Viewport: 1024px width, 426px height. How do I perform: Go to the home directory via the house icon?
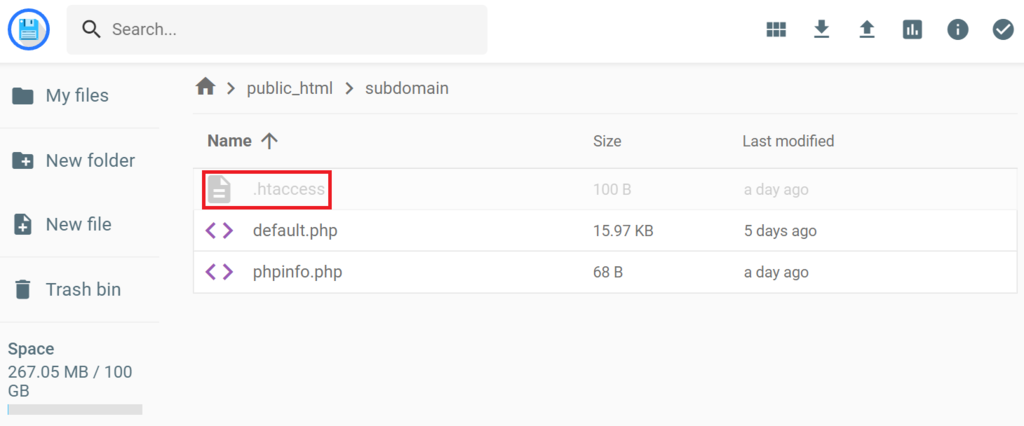205,87
